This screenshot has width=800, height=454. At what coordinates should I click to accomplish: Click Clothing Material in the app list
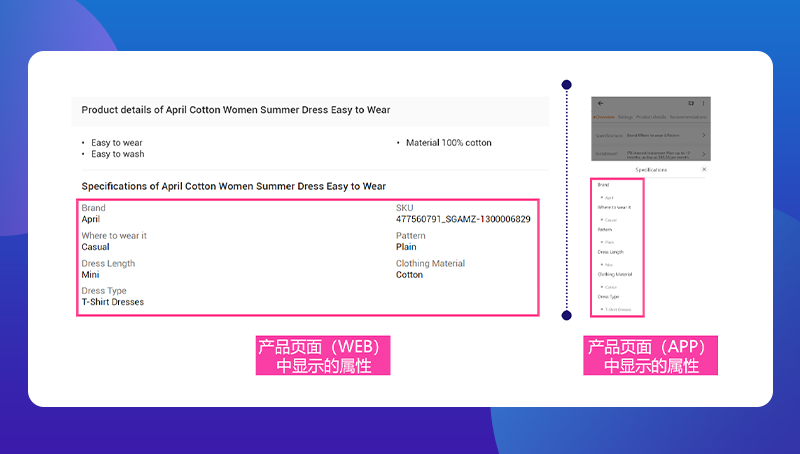(x=615, y=274)
